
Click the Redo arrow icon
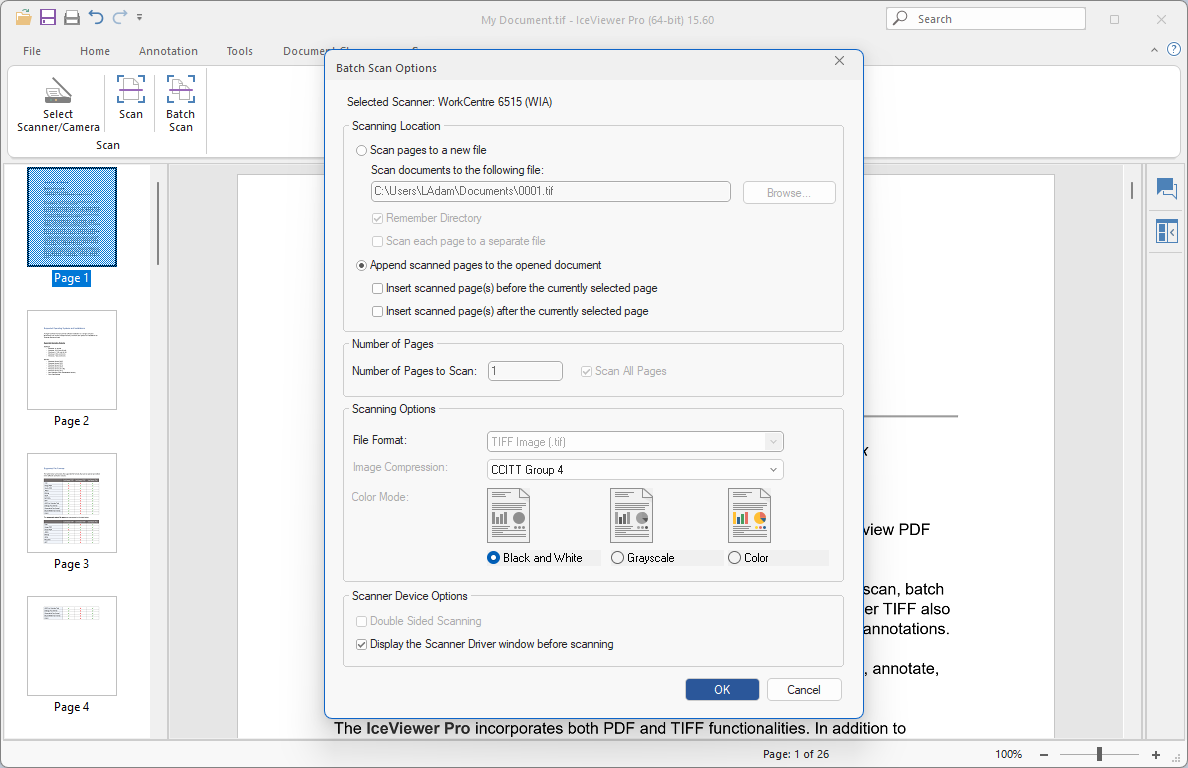point(120,17)
